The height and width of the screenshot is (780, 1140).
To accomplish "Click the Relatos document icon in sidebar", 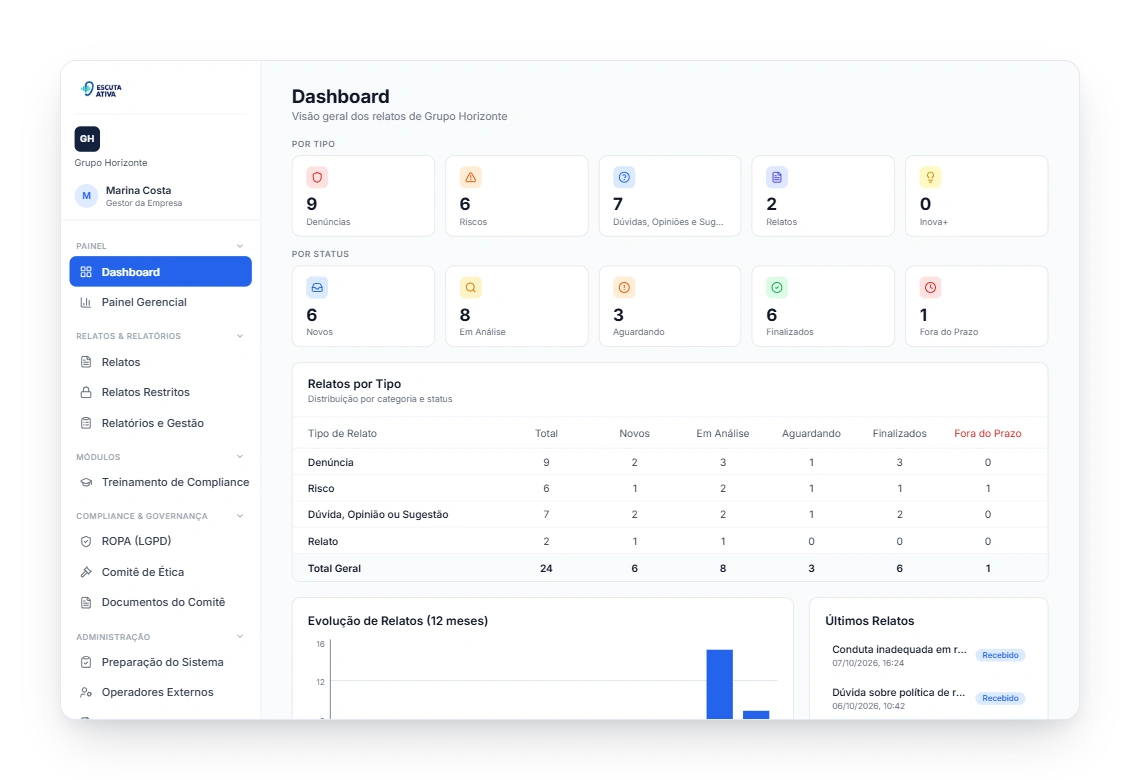I will tap(86, 362).
